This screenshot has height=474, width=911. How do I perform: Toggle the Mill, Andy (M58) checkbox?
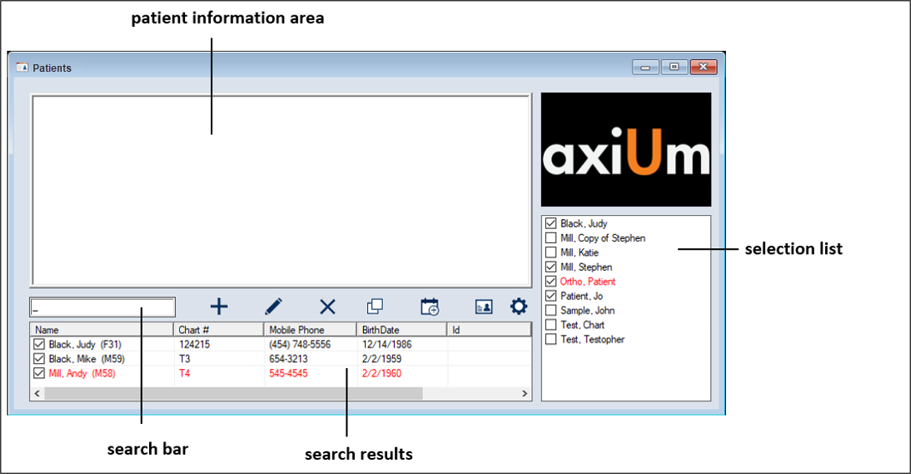click(x=40, y=373)
